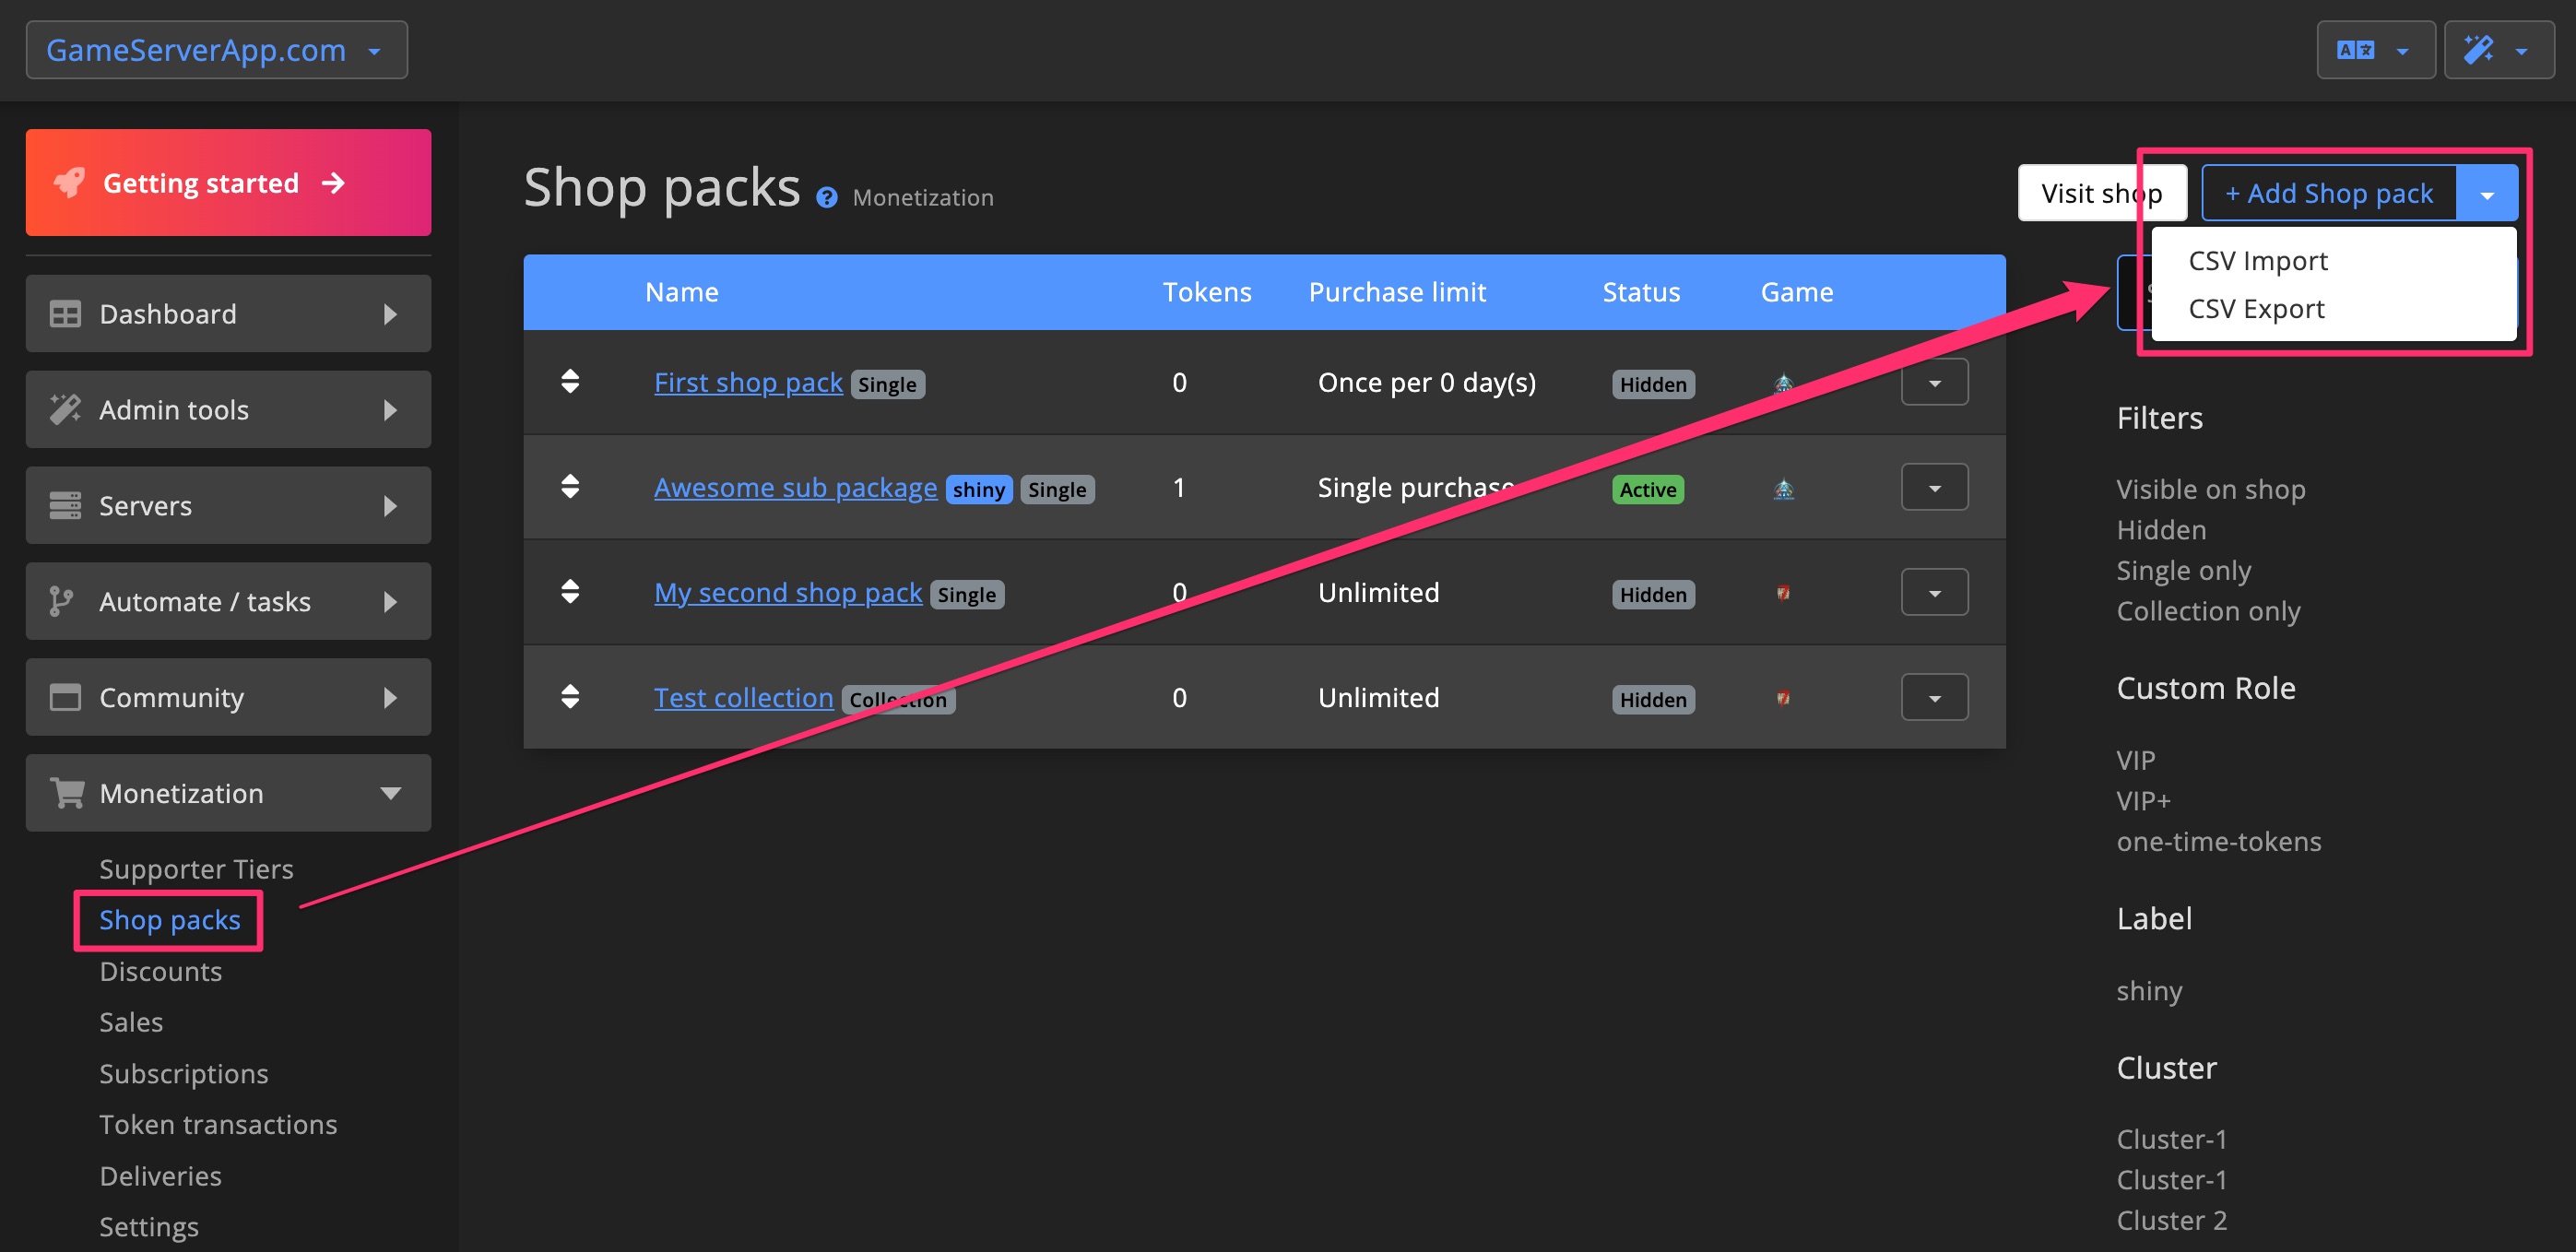Image resolution: width=2576 pixels, height=1252 pixels.
Task: Toggle the shiny label filter
Action: coord(2148,990)
